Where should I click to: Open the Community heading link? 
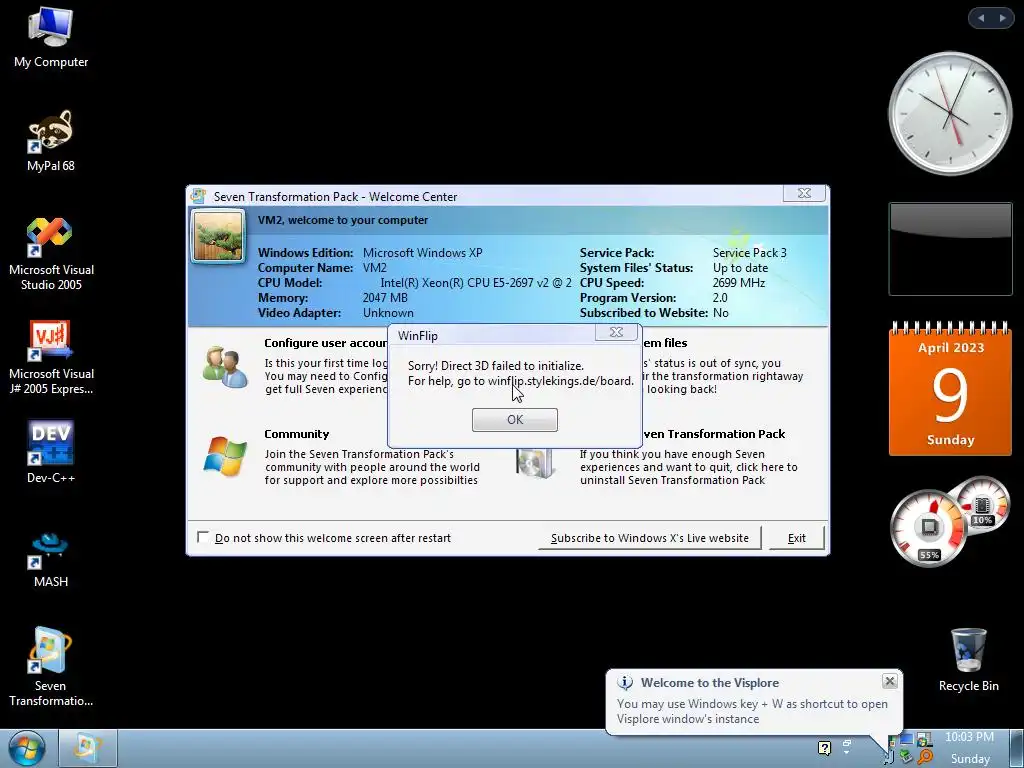point(296,434)
